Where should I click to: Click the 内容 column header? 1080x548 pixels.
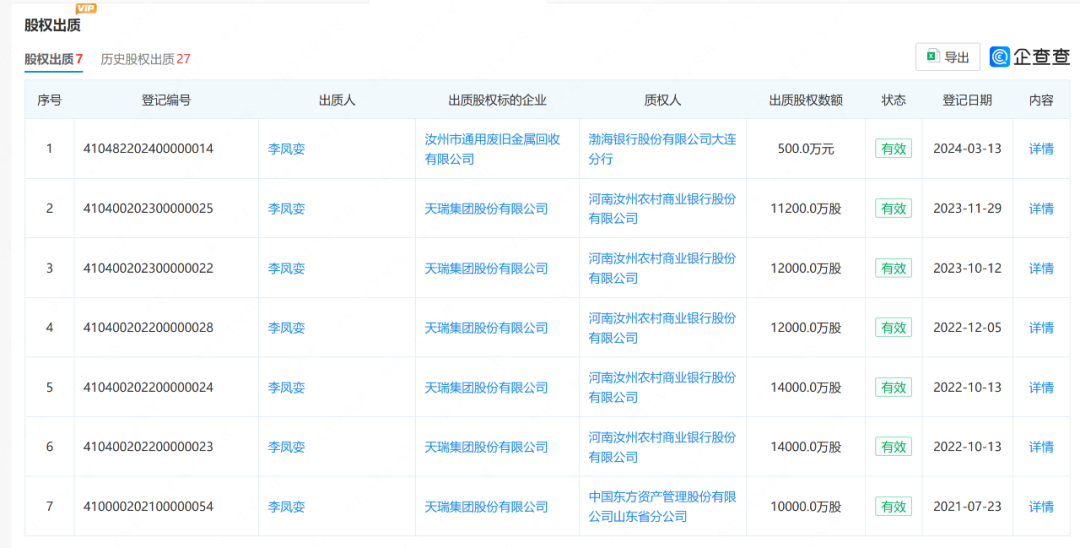[1041, 101]
